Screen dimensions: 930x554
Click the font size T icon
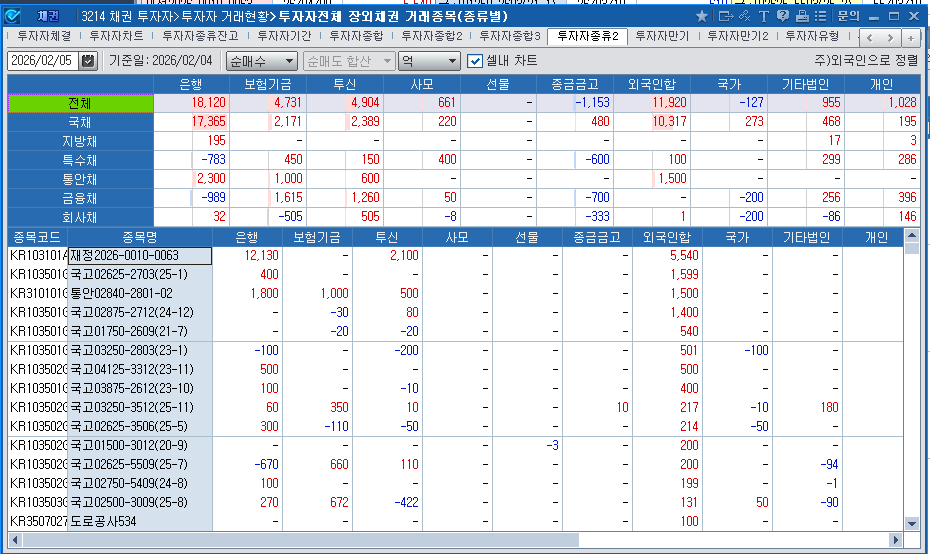coord(764,17)
